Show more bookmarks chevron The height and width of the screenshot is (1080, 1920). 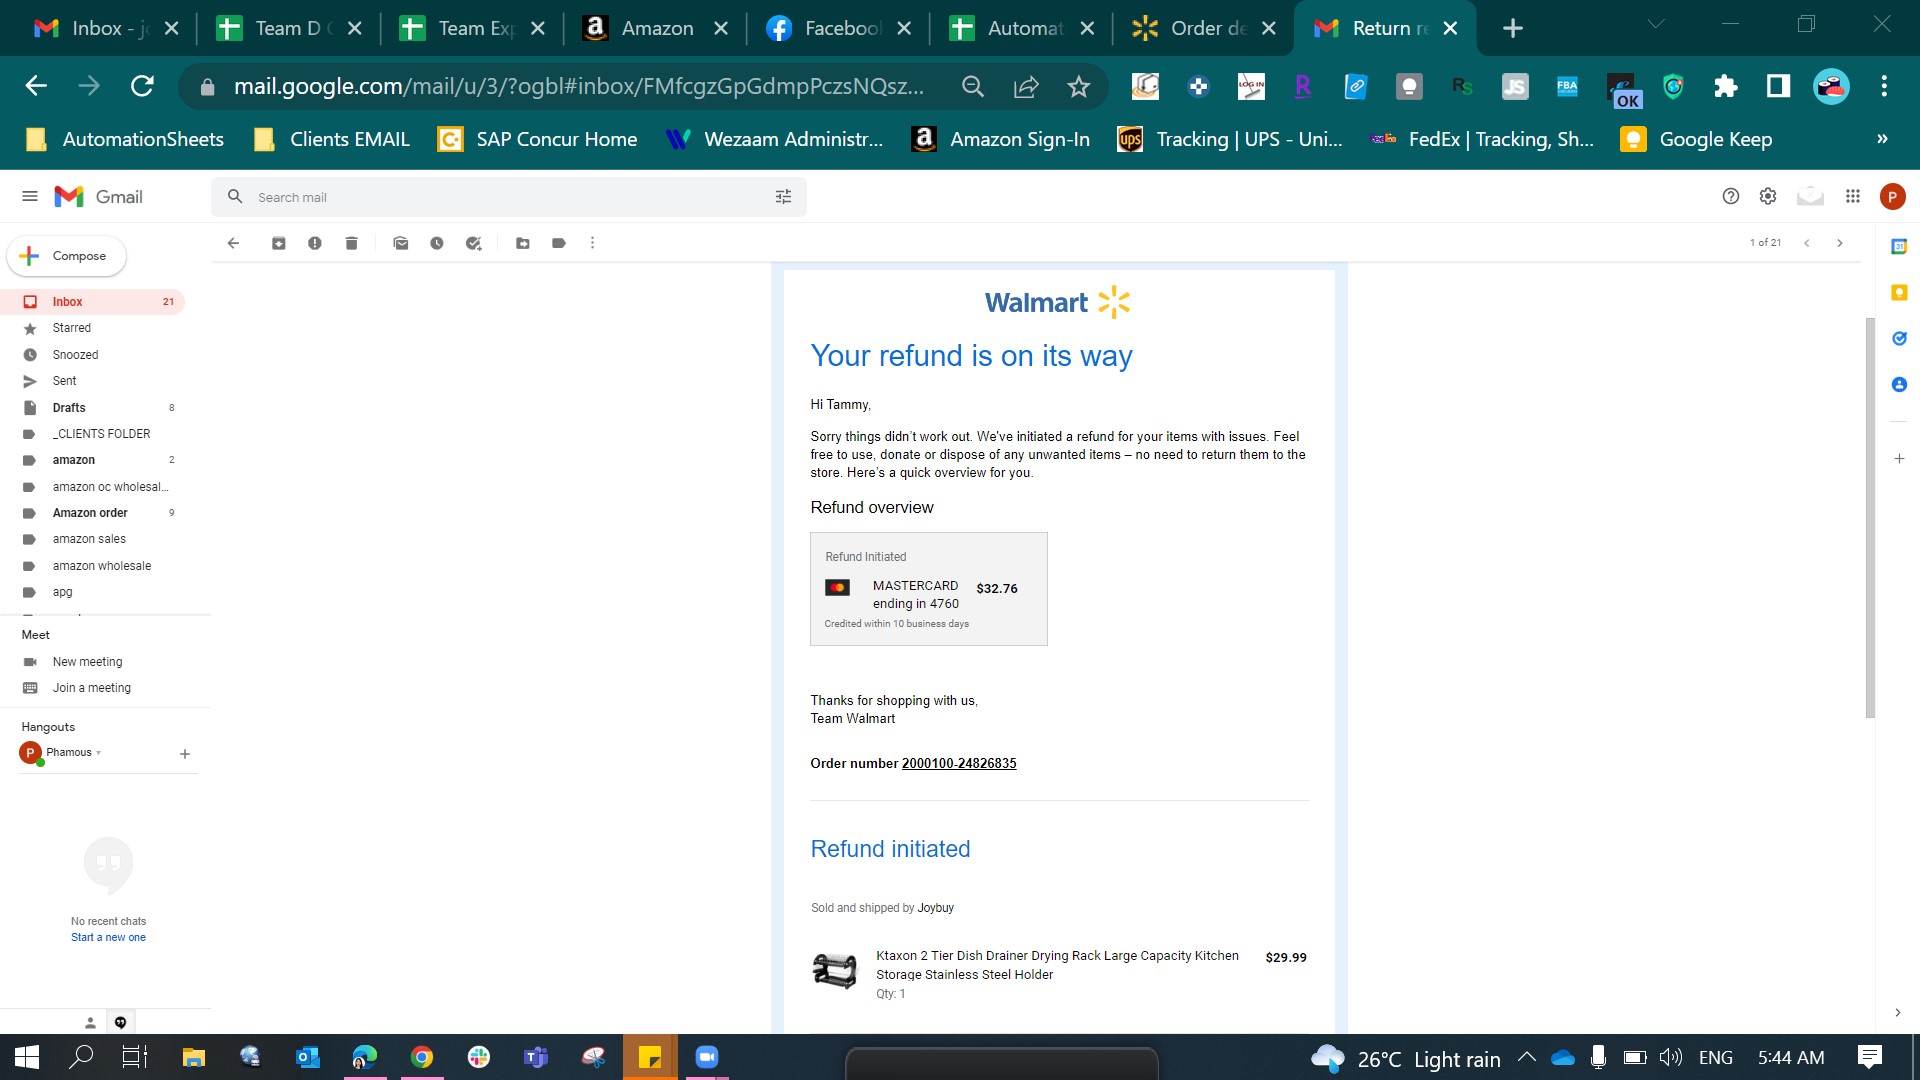point(1882,139)
